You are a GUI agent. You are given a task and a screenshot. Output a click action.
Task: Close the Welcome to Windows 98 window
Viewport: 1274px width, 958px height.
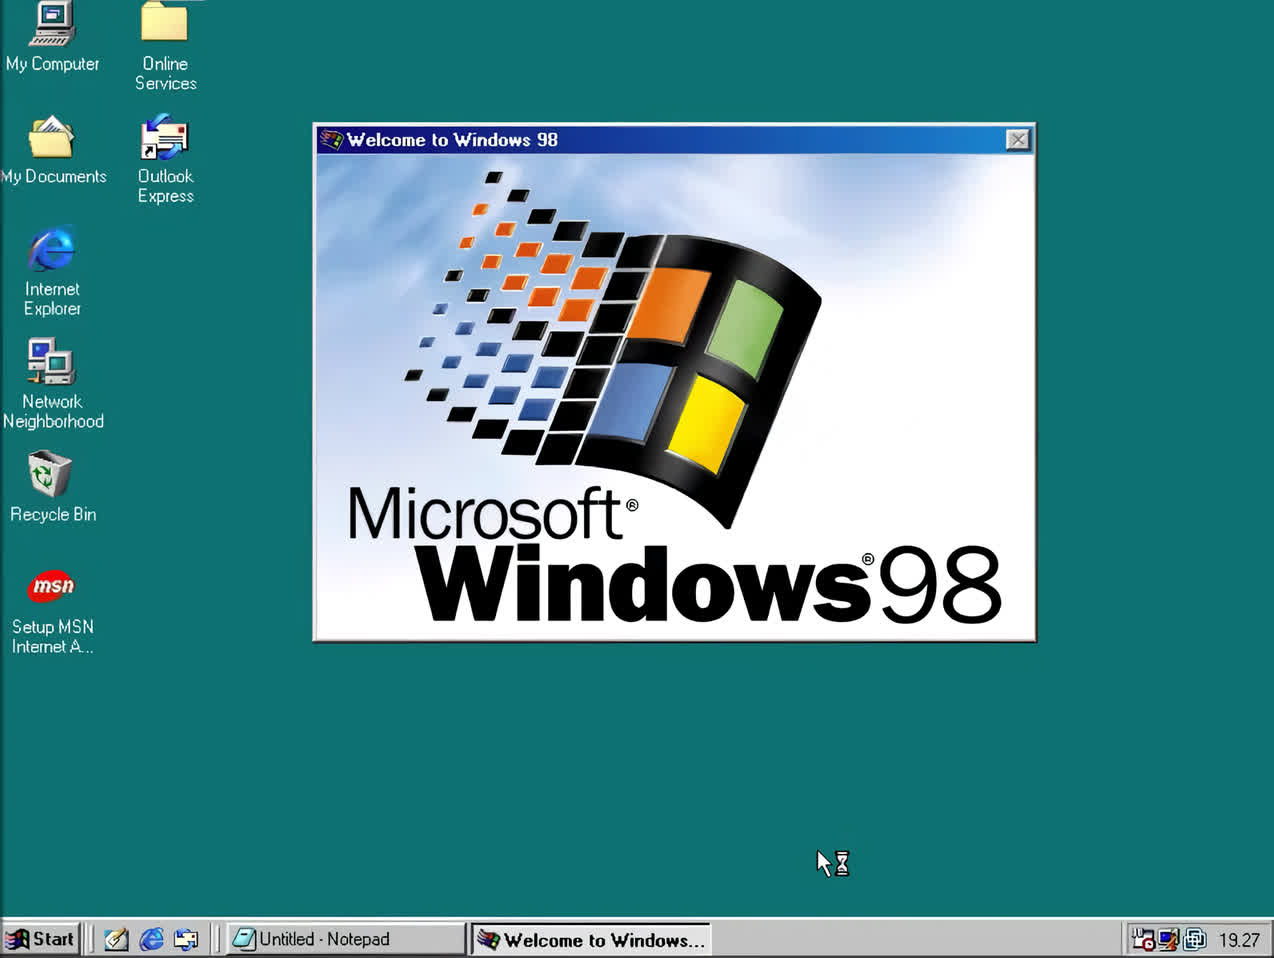[x=1017, y=140]
